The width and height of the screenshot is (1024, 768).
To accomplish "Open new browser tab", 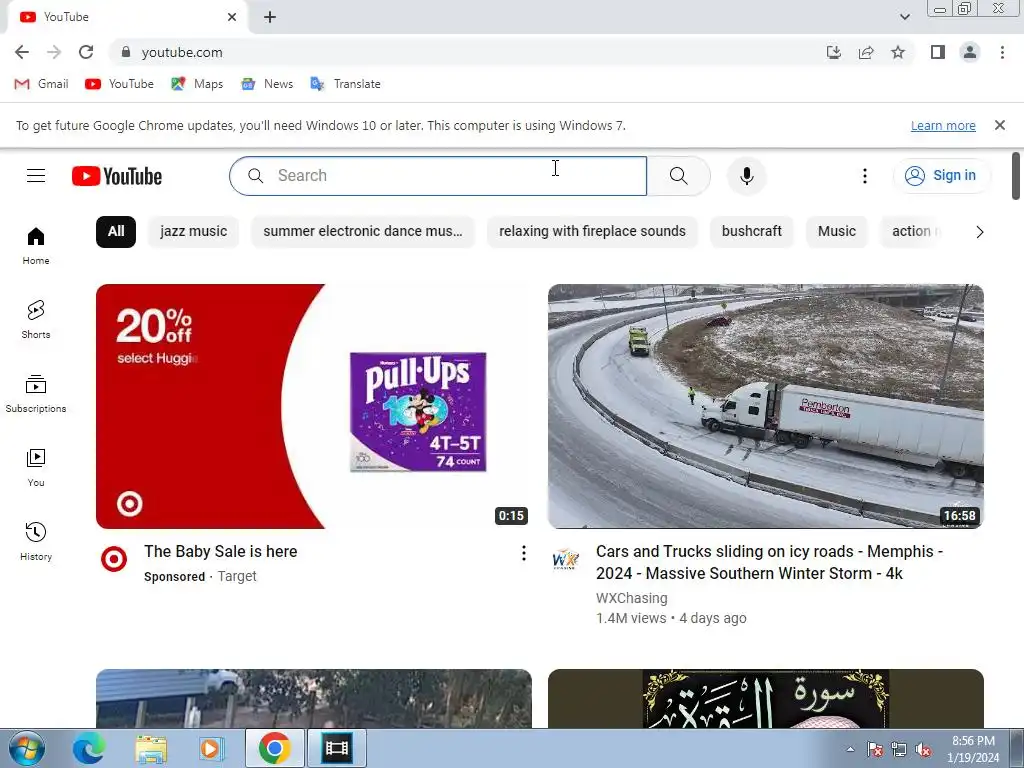I will [x=270, y=17].
